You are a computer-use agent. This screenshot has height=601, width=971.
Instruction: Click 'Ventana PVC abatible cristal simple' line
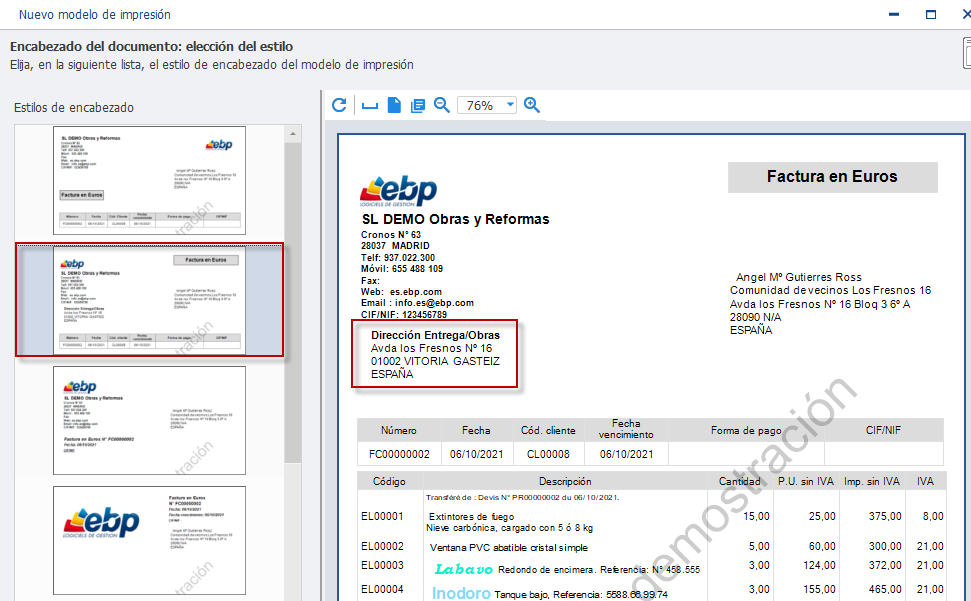(508, 548)
